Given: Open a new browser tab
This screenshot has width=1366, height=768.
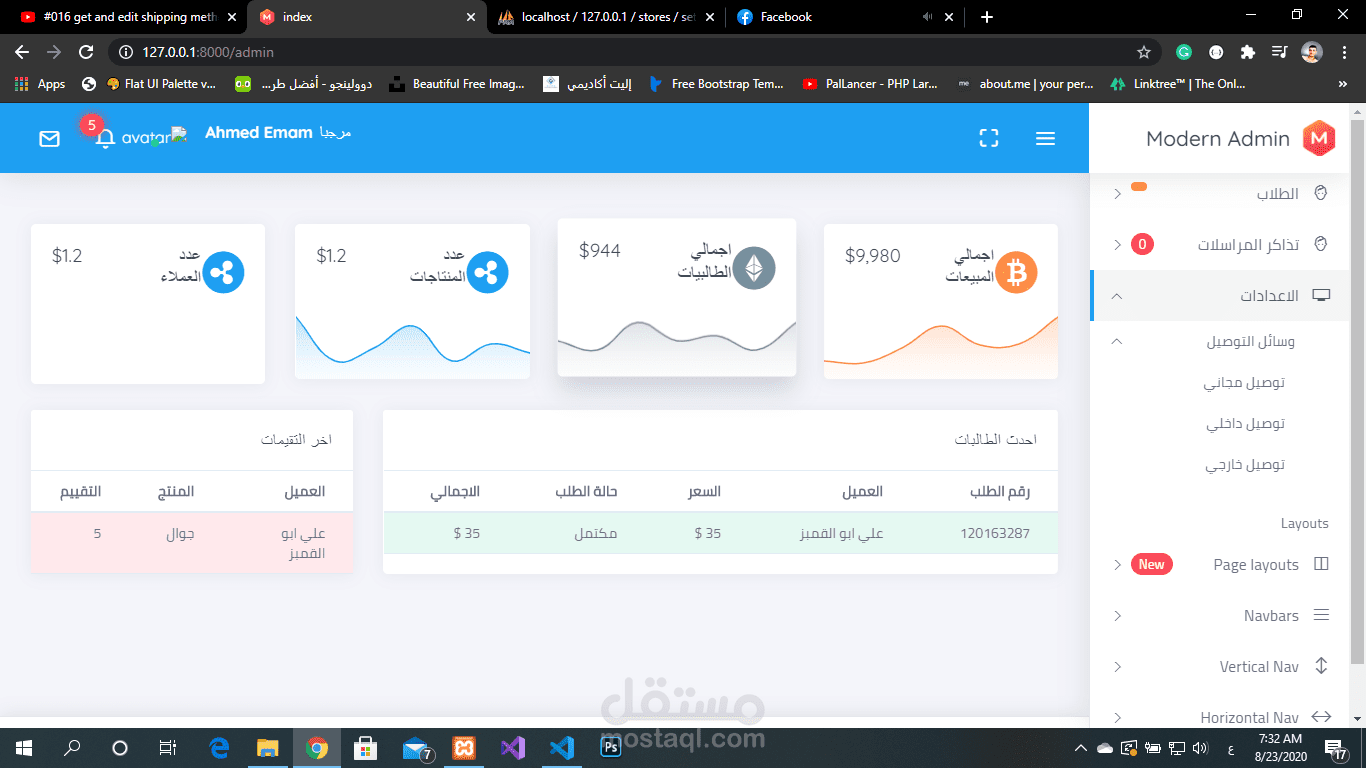Looking at the screenshot, I should point(987,17).
